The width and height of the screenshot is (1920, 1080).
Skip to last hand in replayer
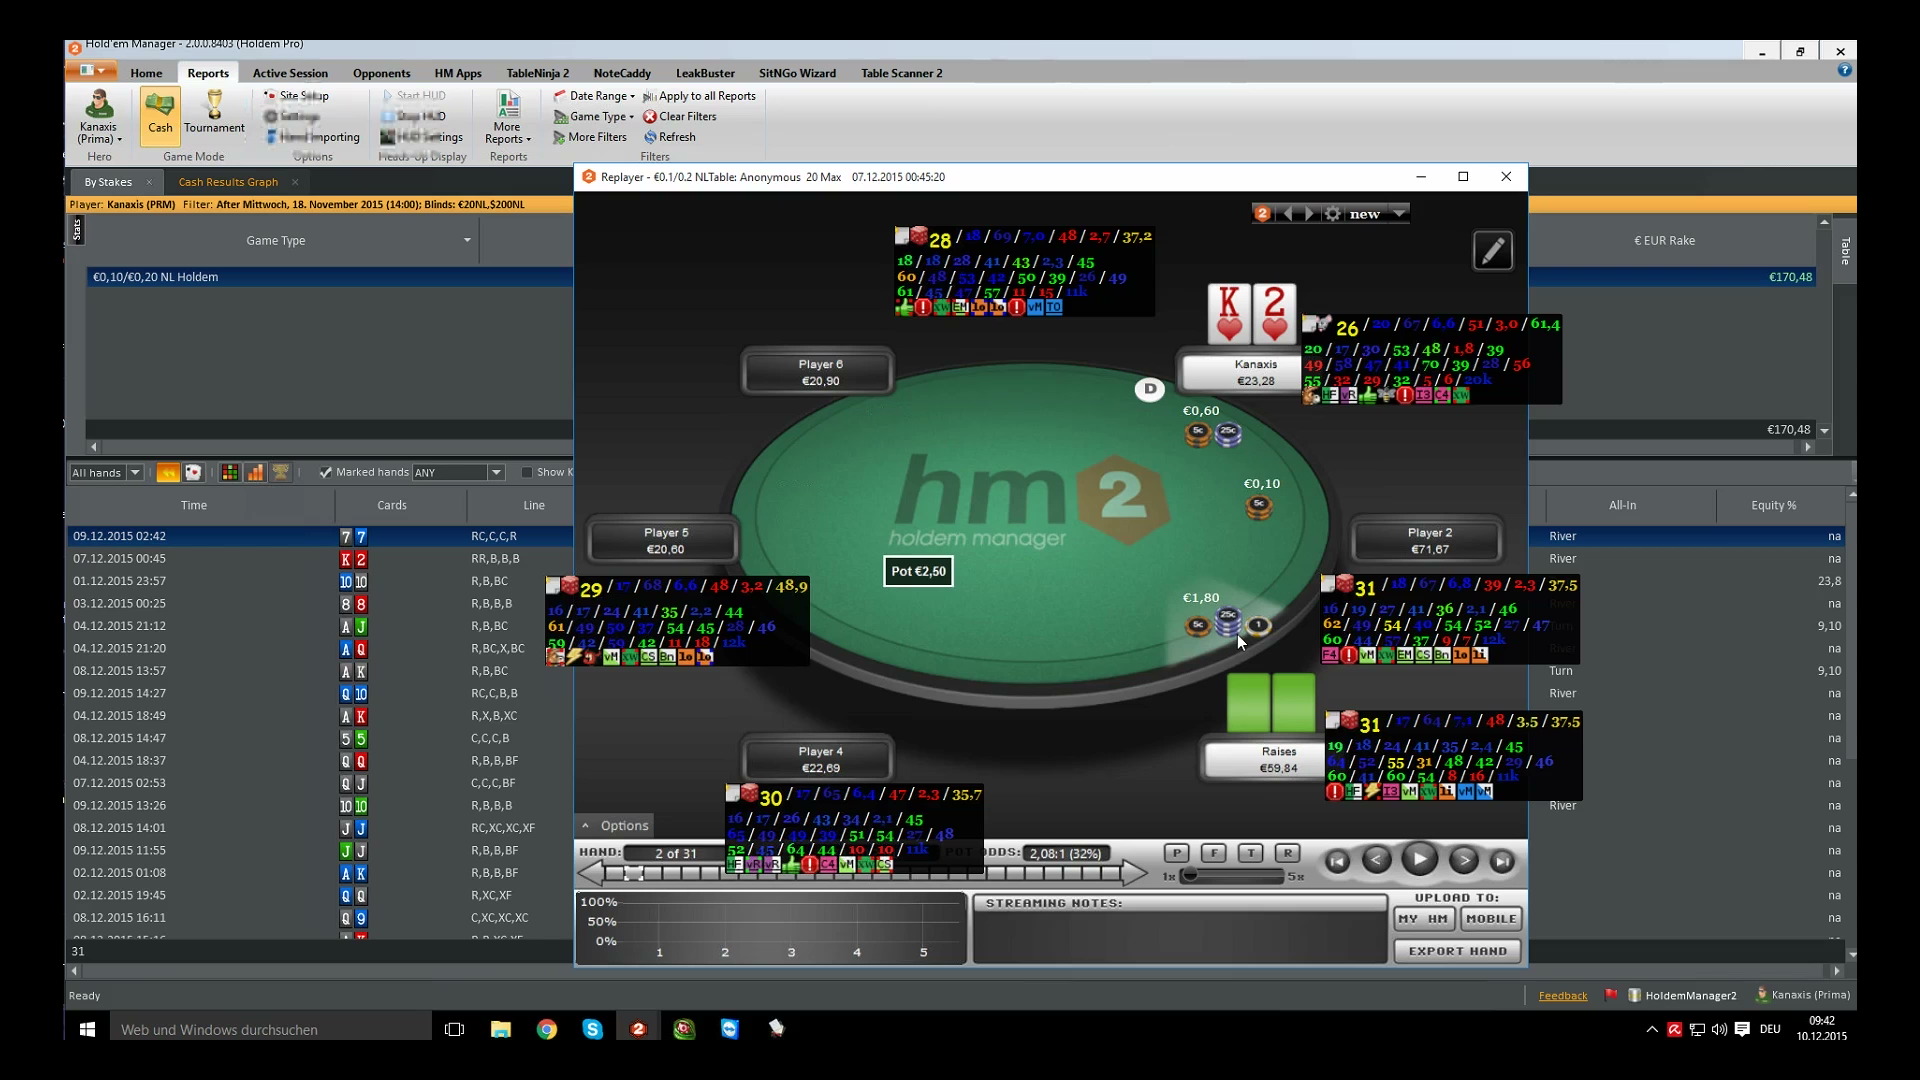point(1502,861)
